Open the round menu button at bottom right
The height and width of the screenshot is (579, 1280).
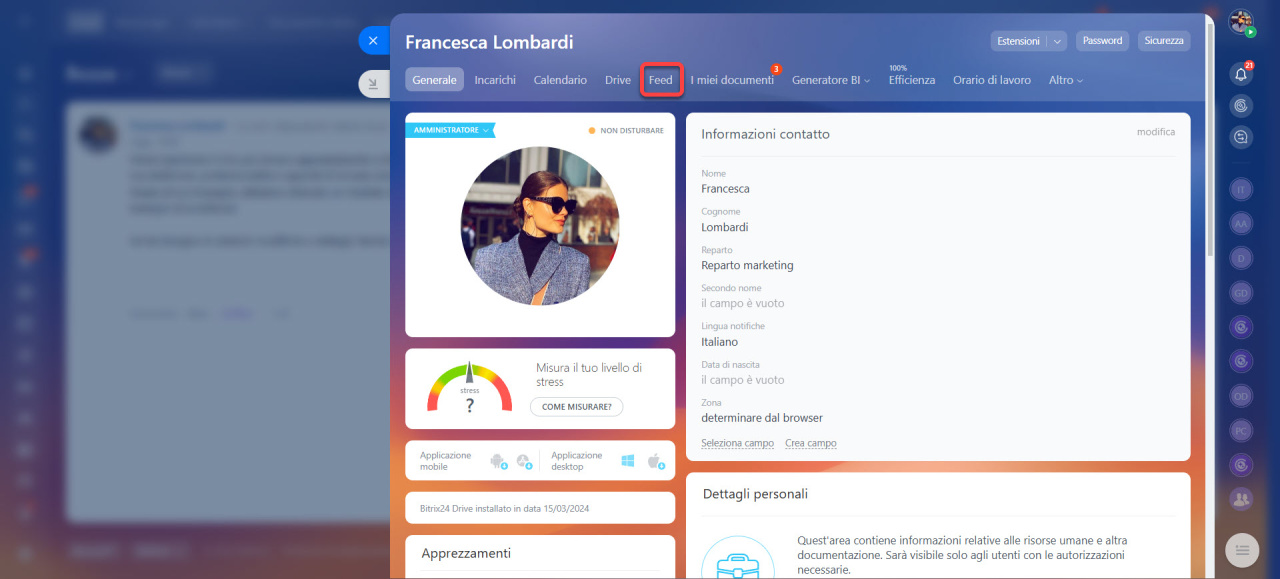[x=1242, y=549]
